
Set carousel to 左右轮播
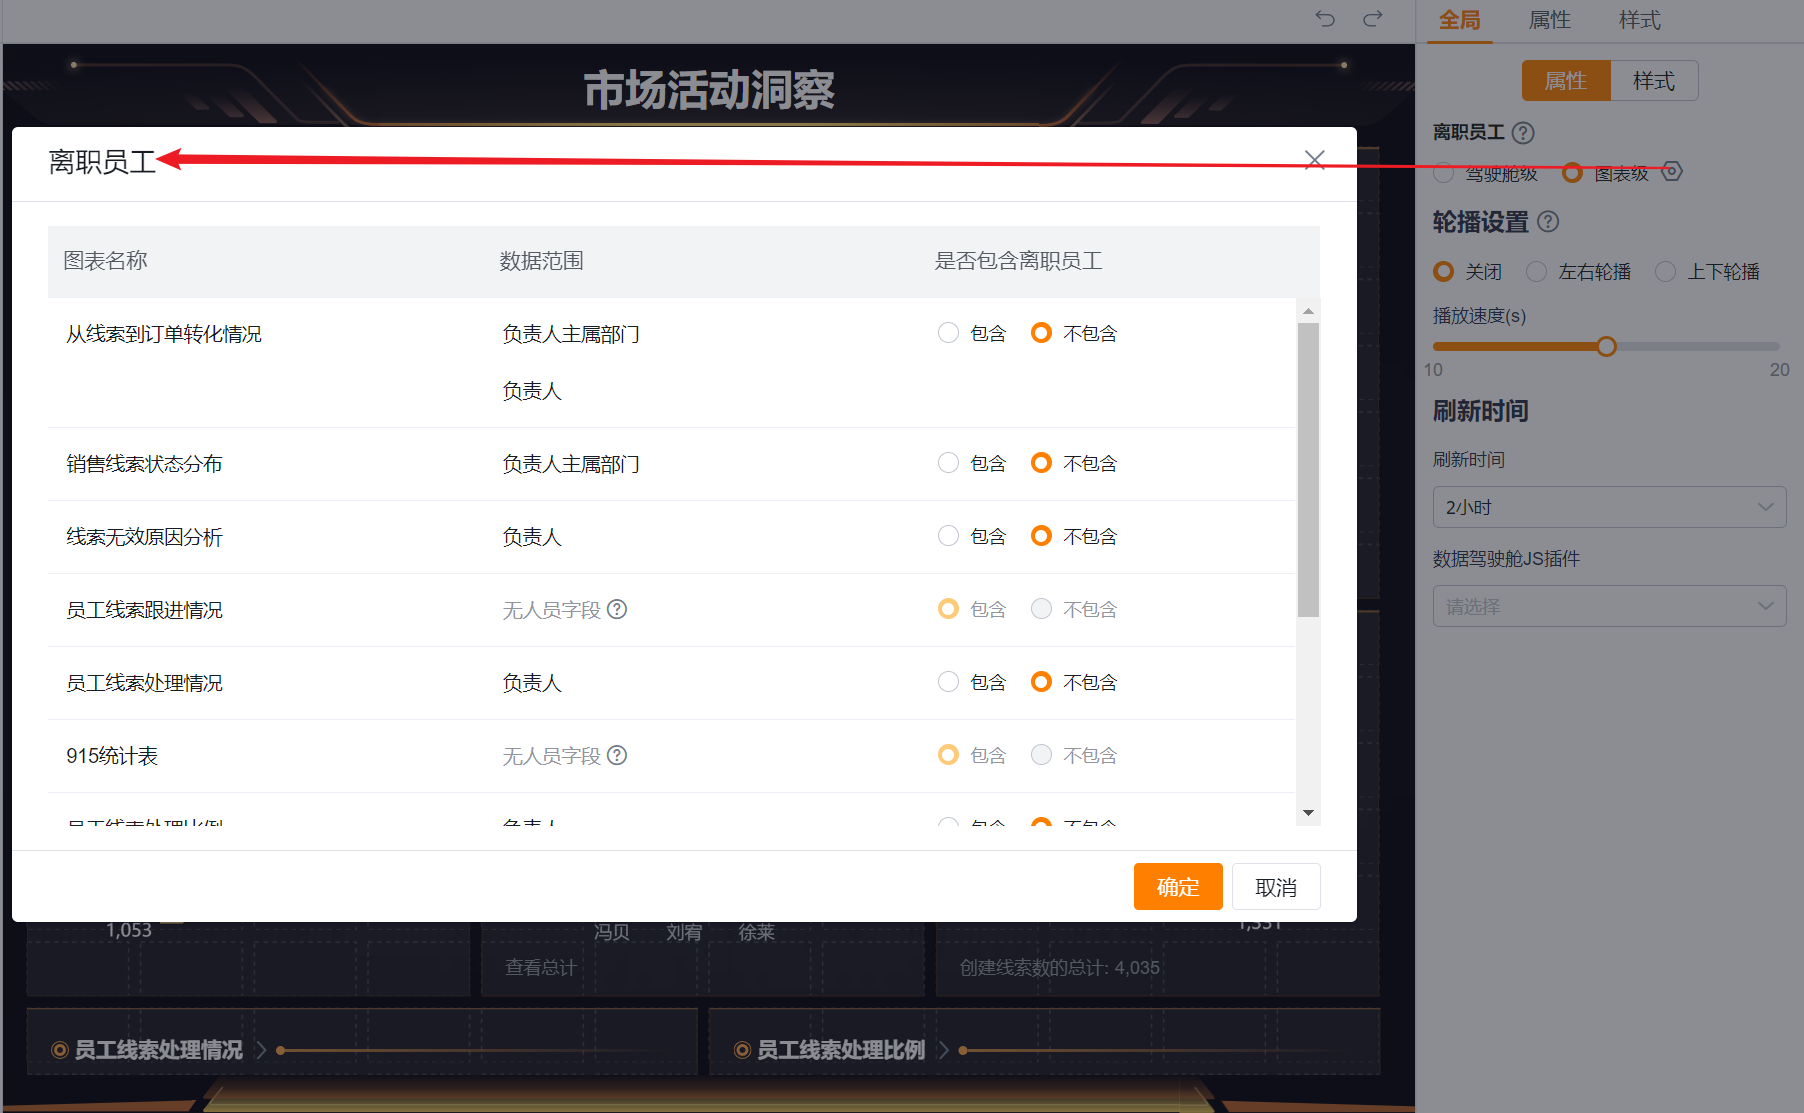(1536, 272)
